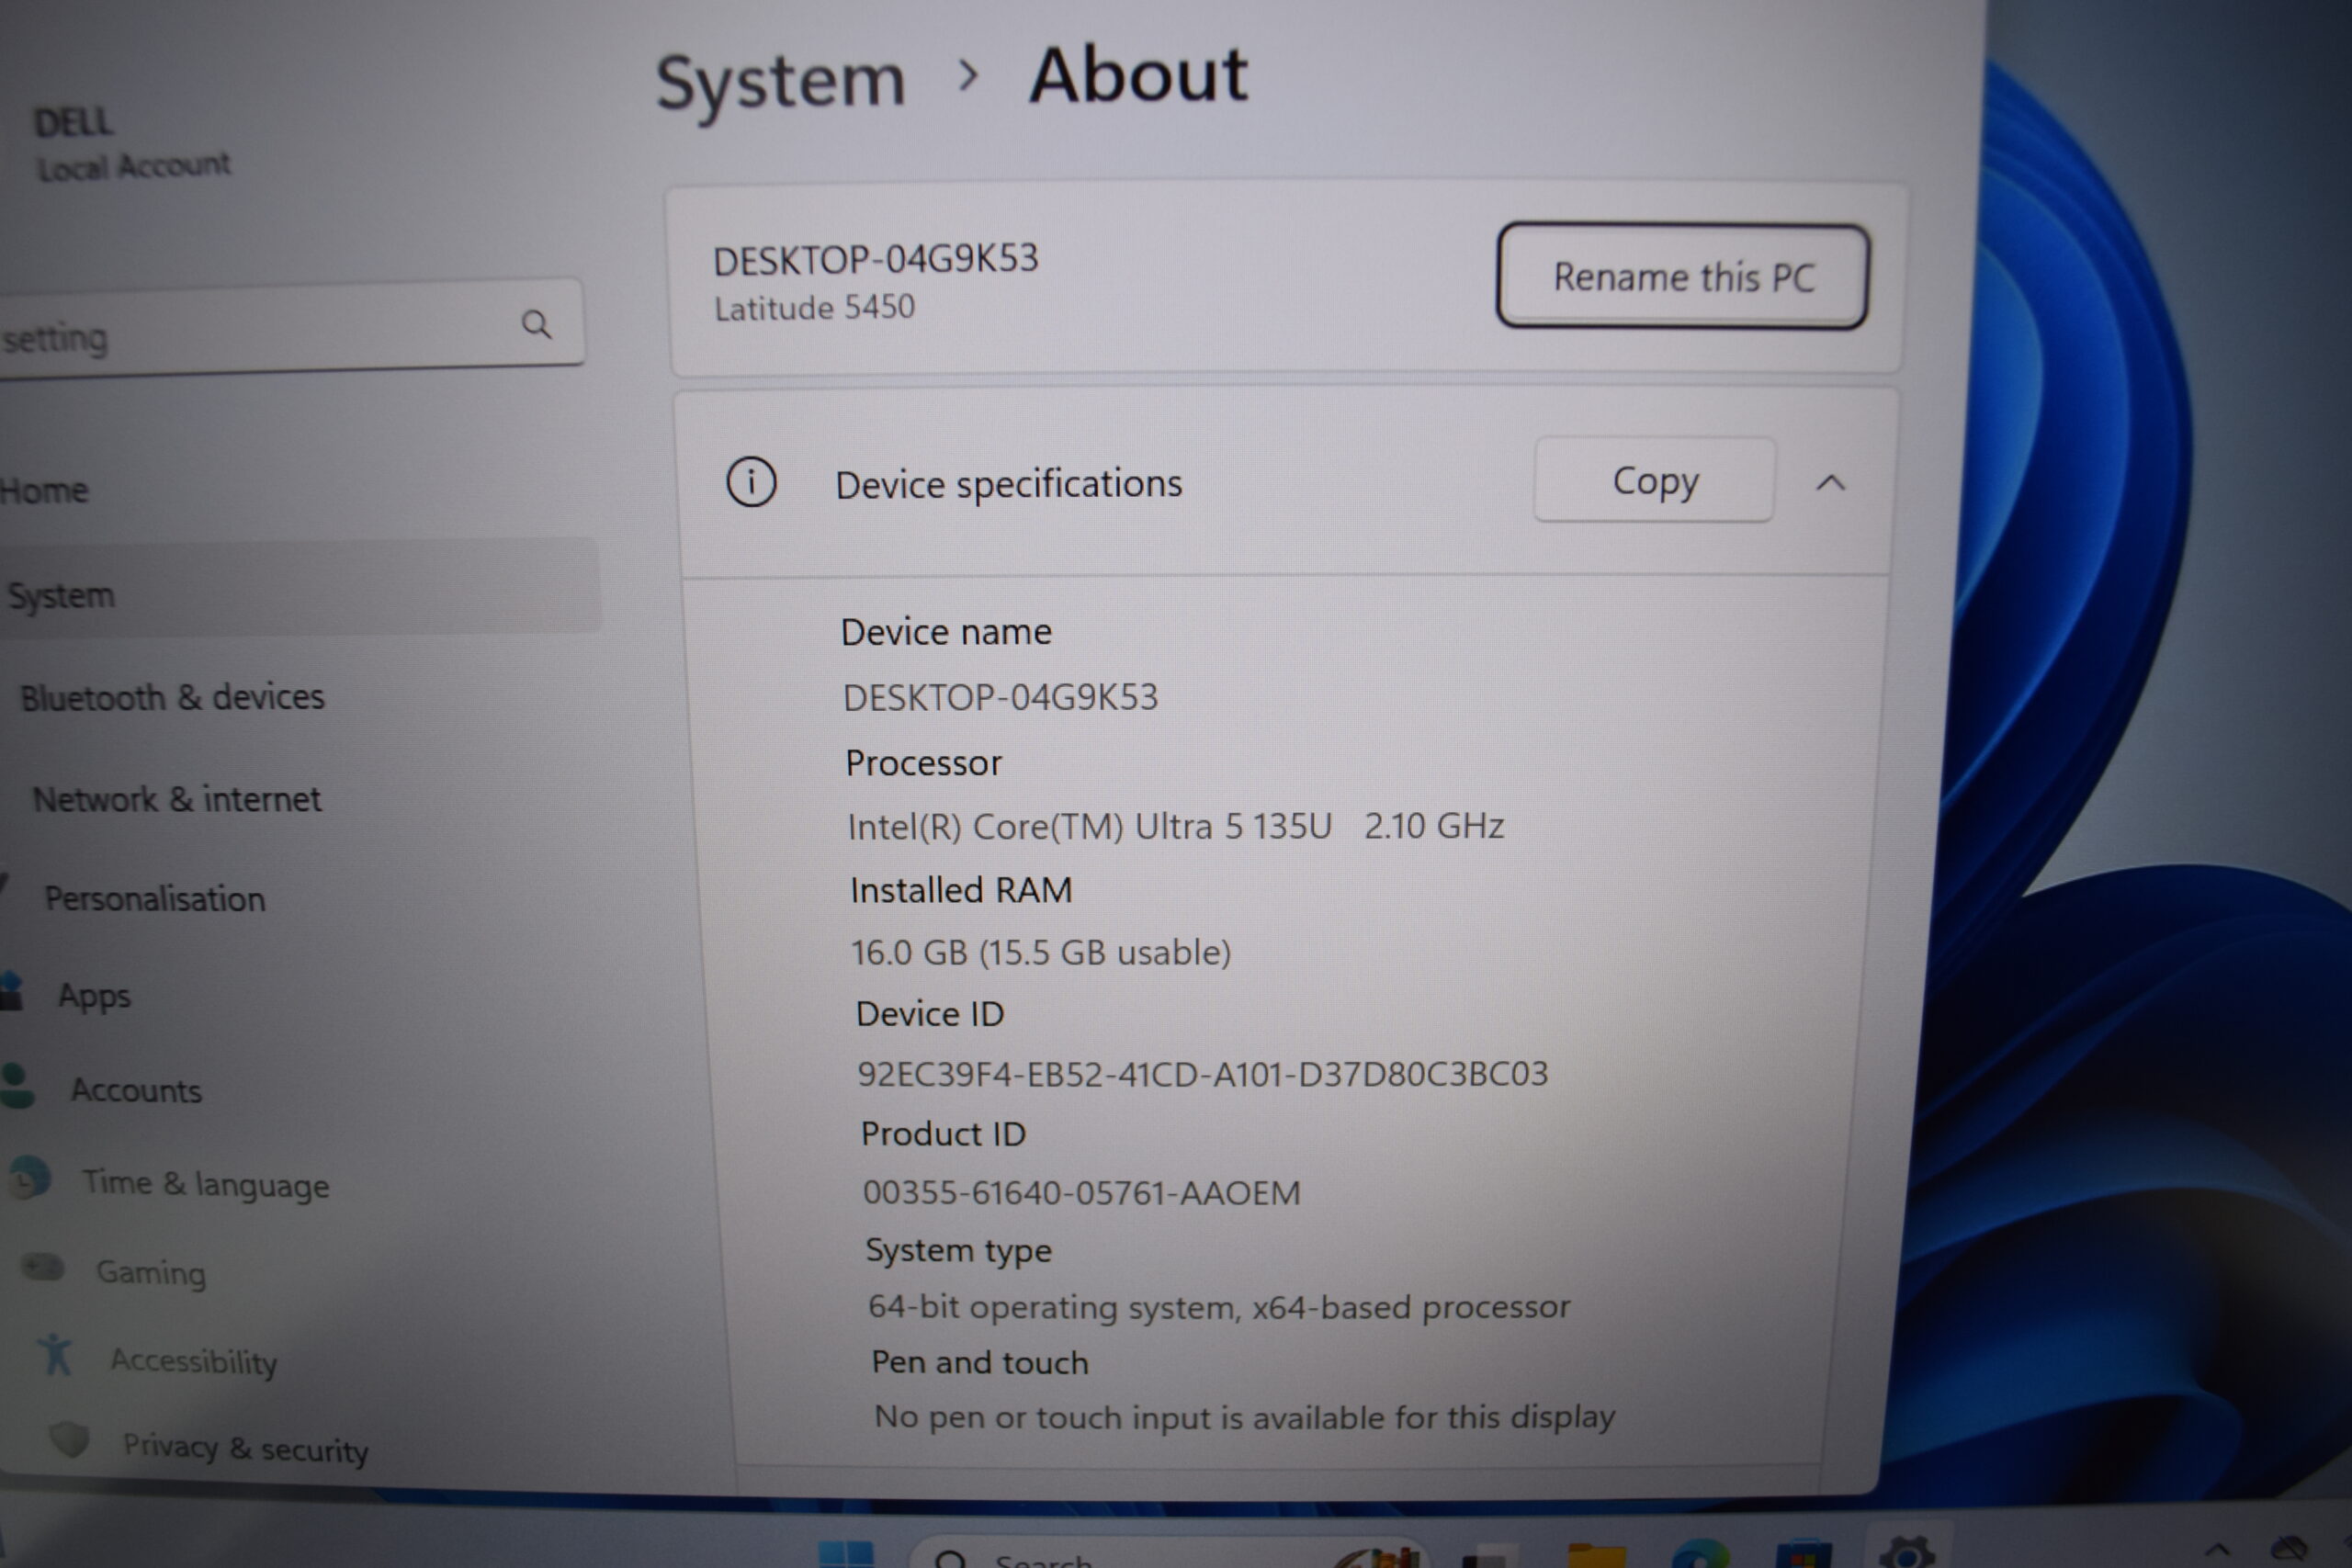Click the Accessibility figure icon
This screenshot has height=1568, width=2352.
tap(56, 1354)
